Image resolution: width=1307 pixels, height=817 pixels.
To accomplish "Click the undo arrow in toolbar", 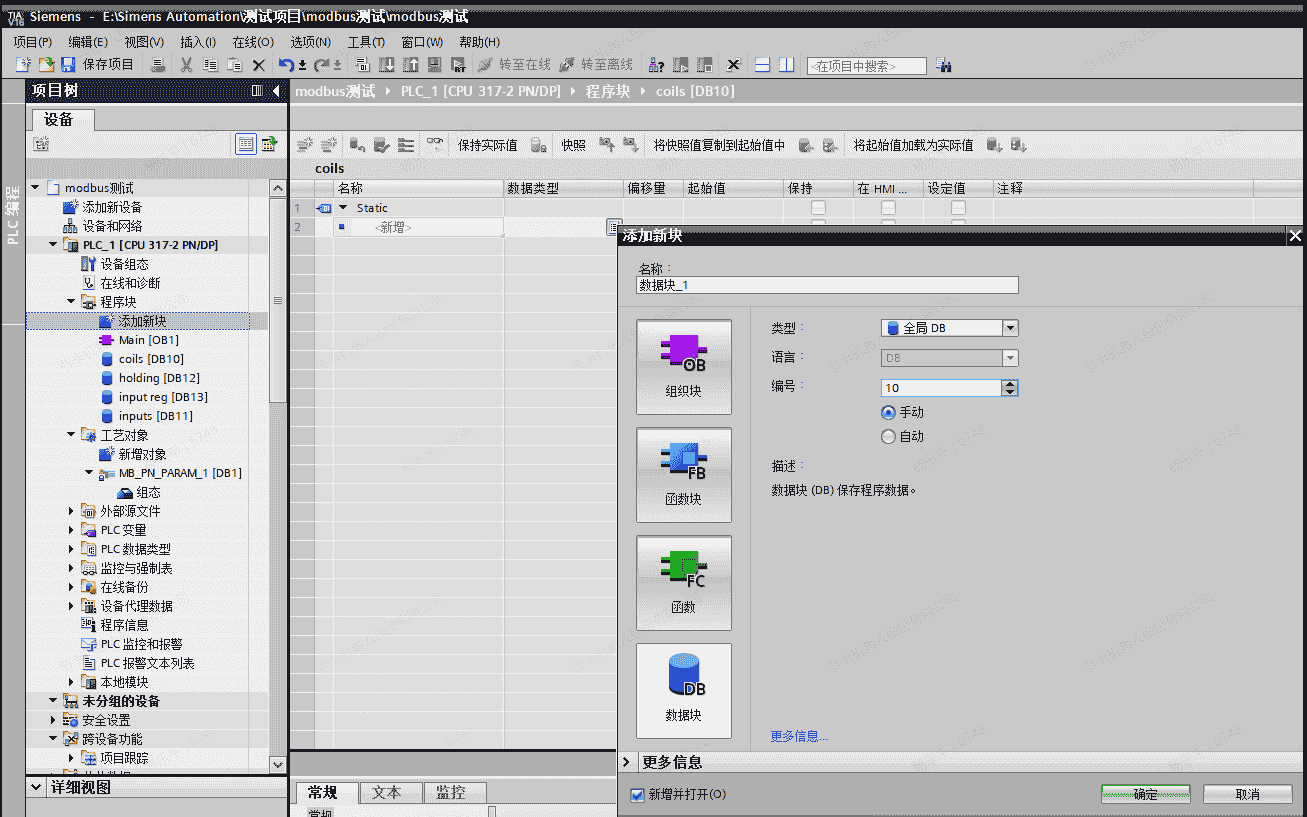I will pos(286,65).
